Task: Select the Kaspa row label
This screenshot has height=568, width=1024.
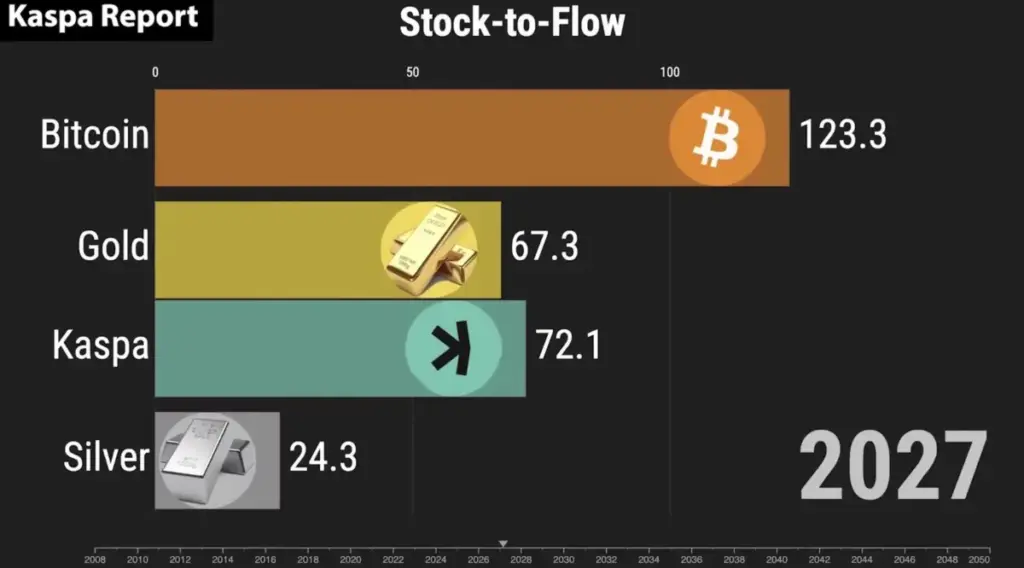Action: pyautogui.click(x=100, y=346)
